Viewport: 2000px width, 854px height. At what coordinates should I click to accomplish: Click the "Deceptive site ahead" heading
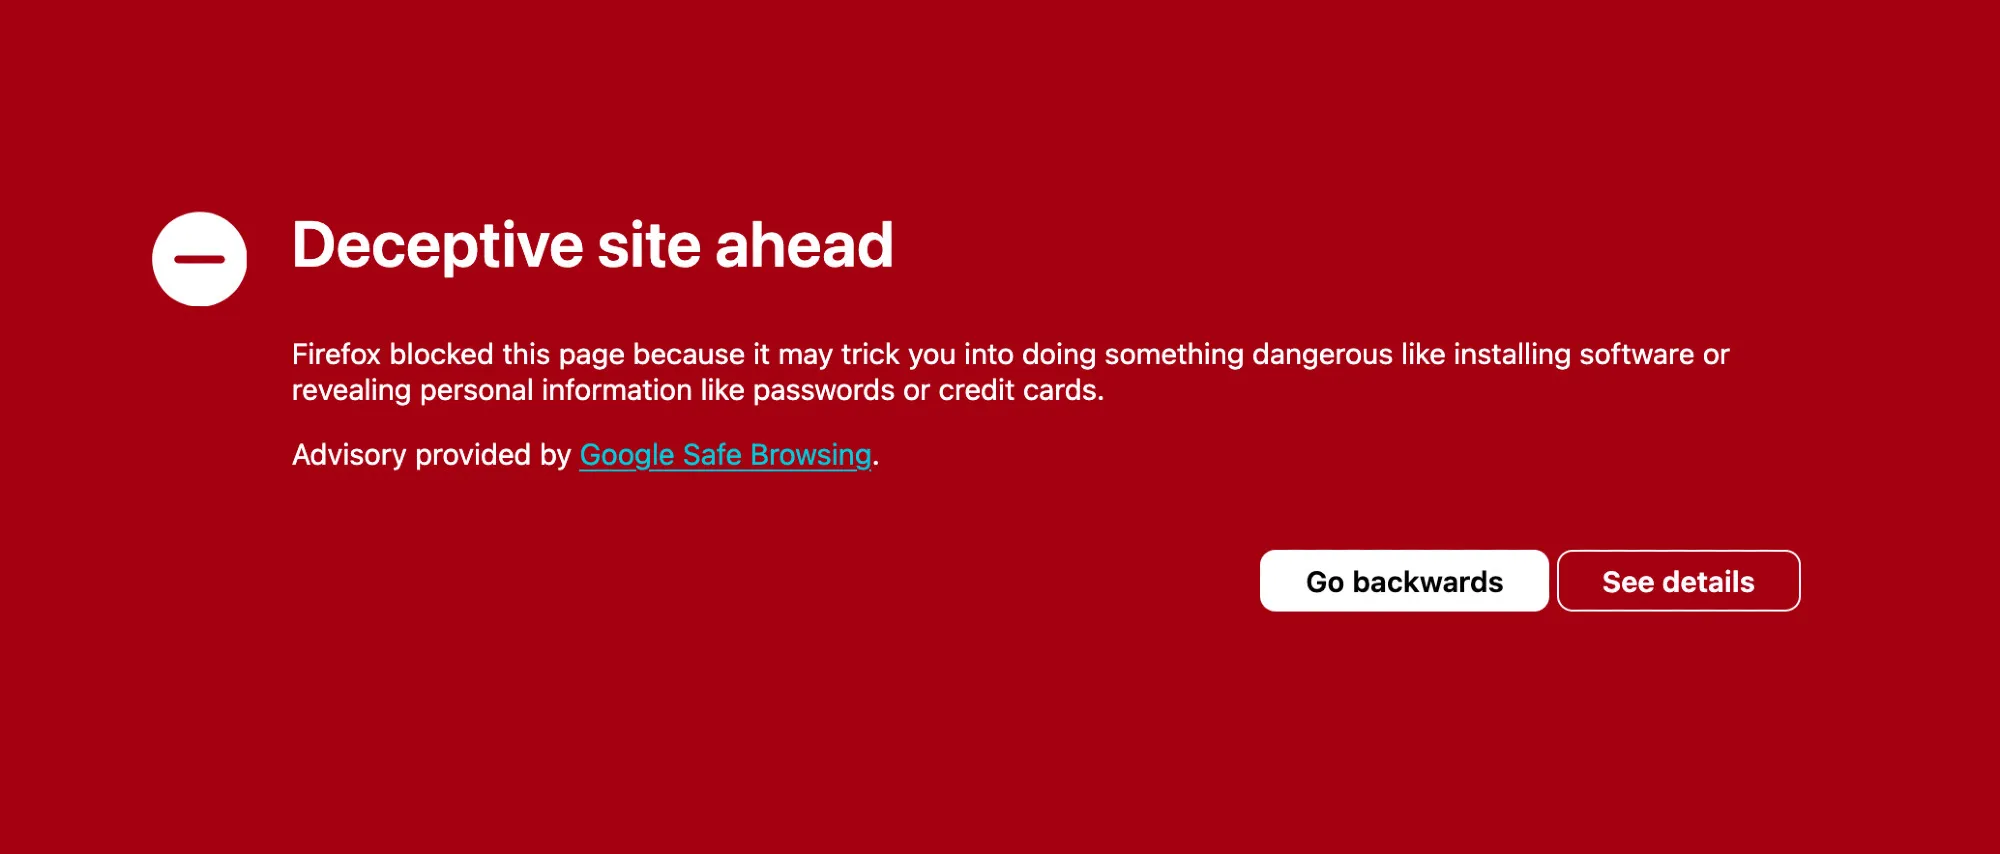click(592, 246)
